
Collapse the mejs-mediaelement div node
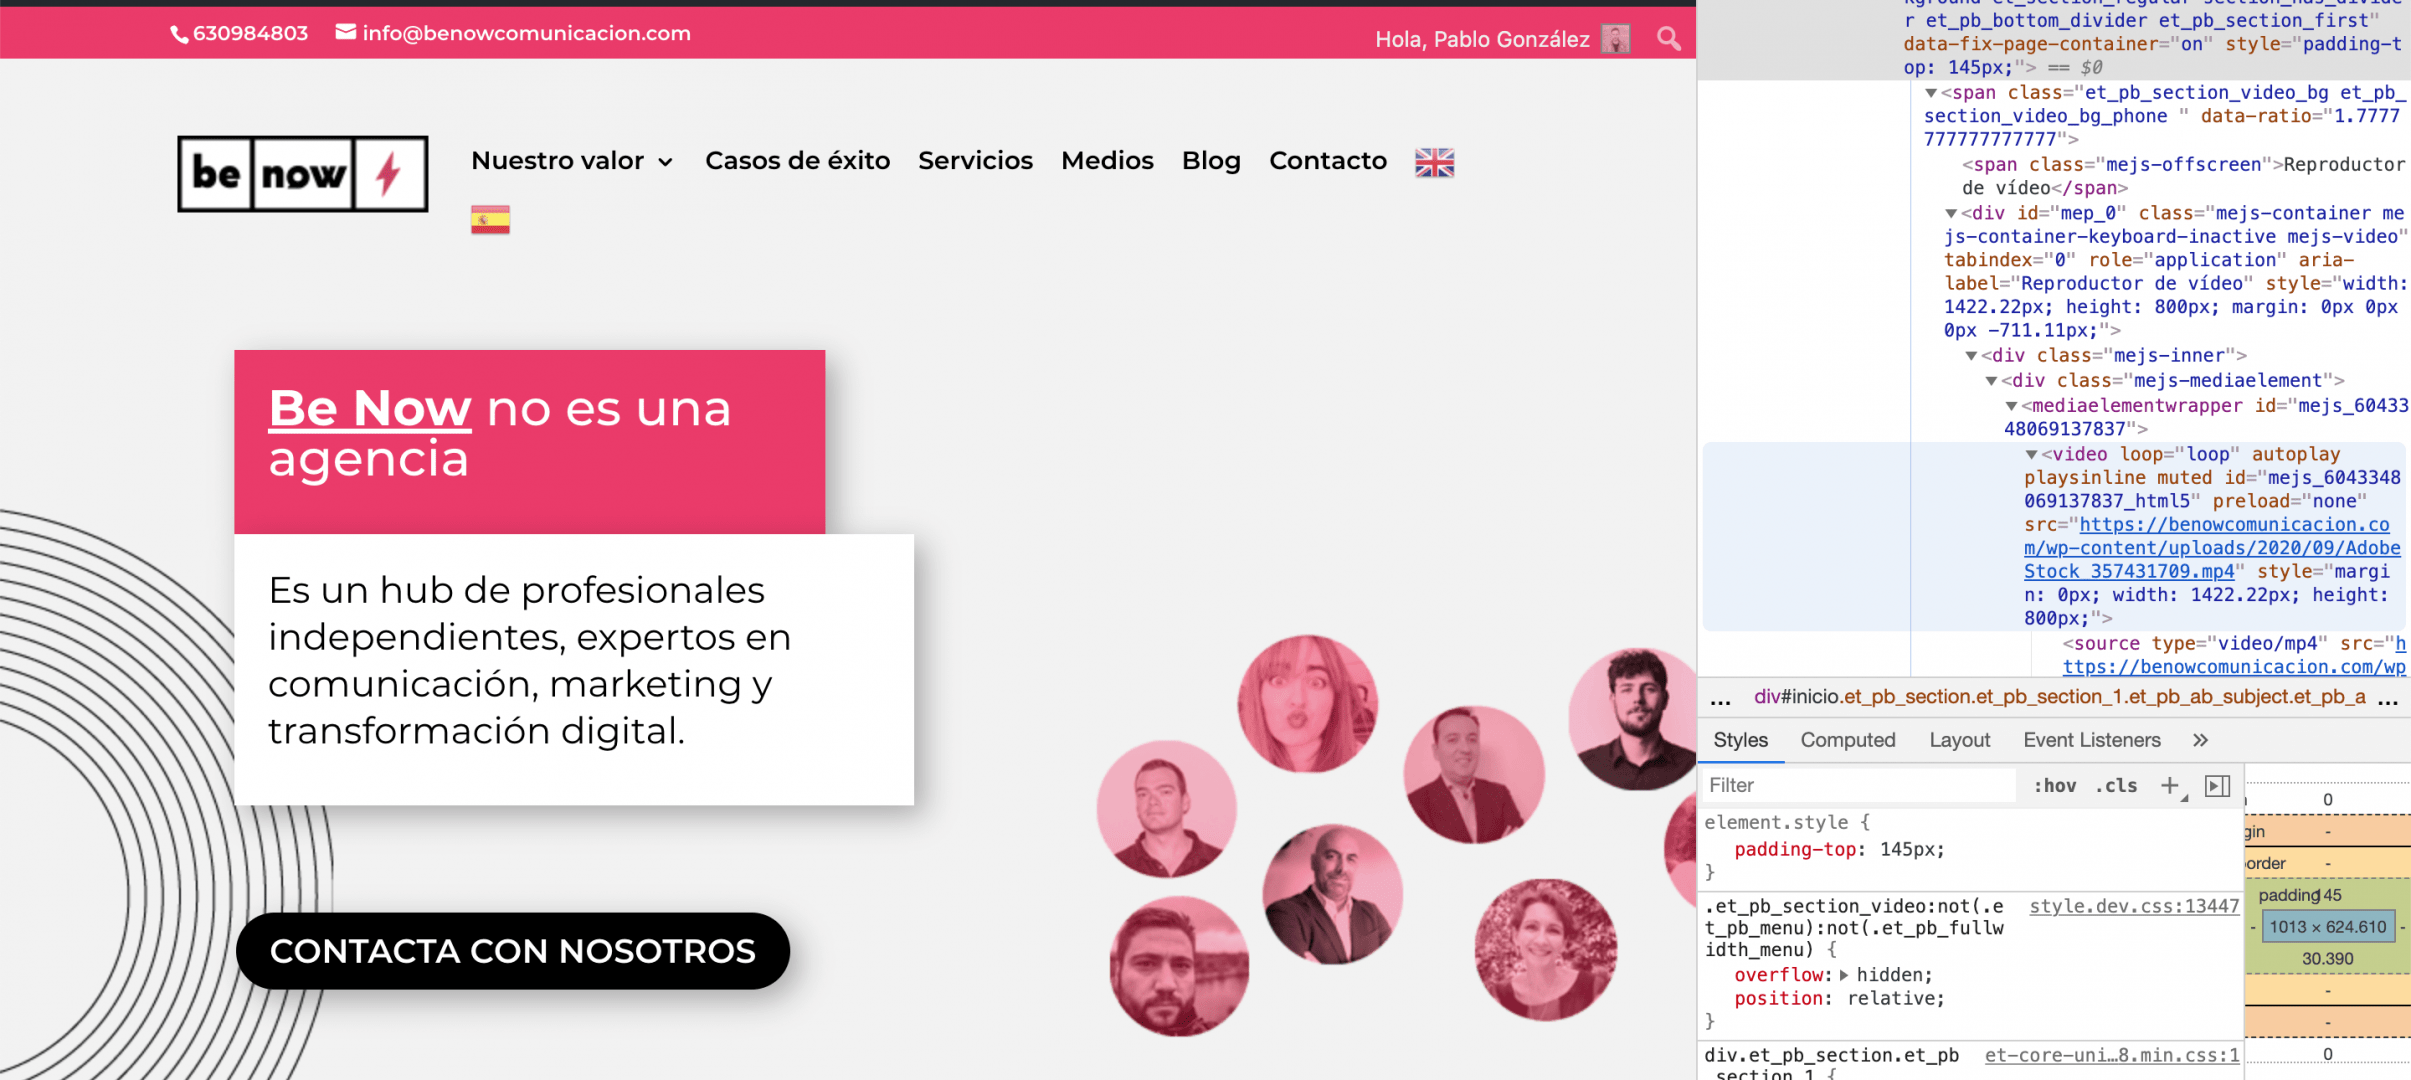click(x=1991, y=381)
